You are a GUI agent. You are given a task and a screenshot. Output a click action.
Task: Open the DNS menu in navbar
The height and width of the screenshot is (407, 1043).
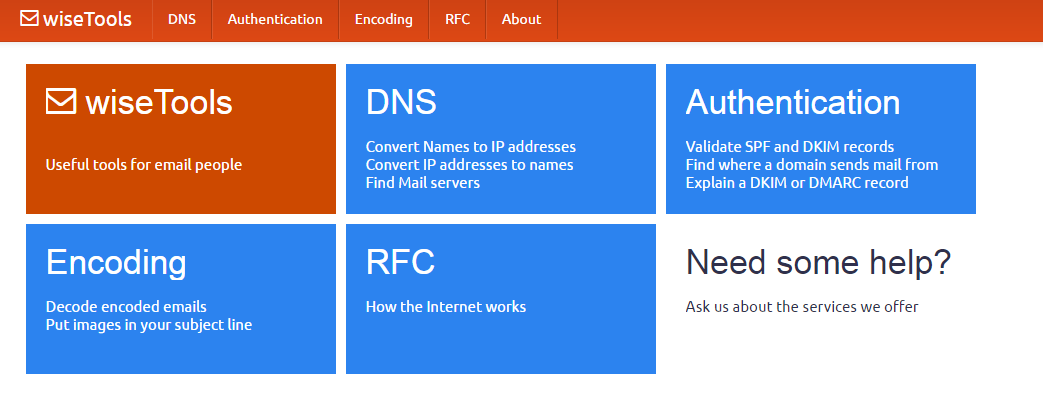(182, 19)
